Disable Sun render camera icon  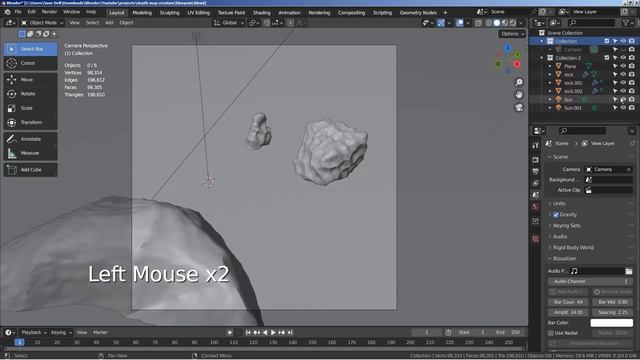tap(632, 100)
